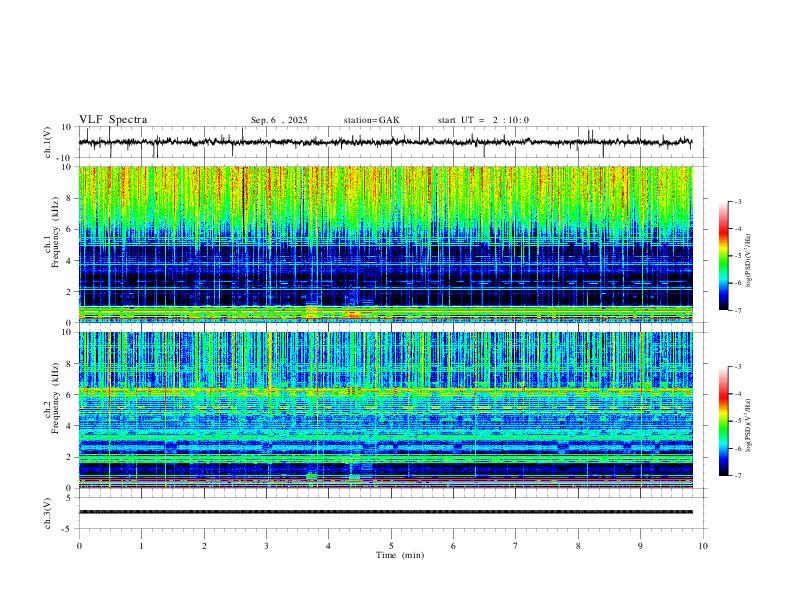Click time axis tick label "3"
The width and height of the screenshot is (792, 612).
pos(266,546)
